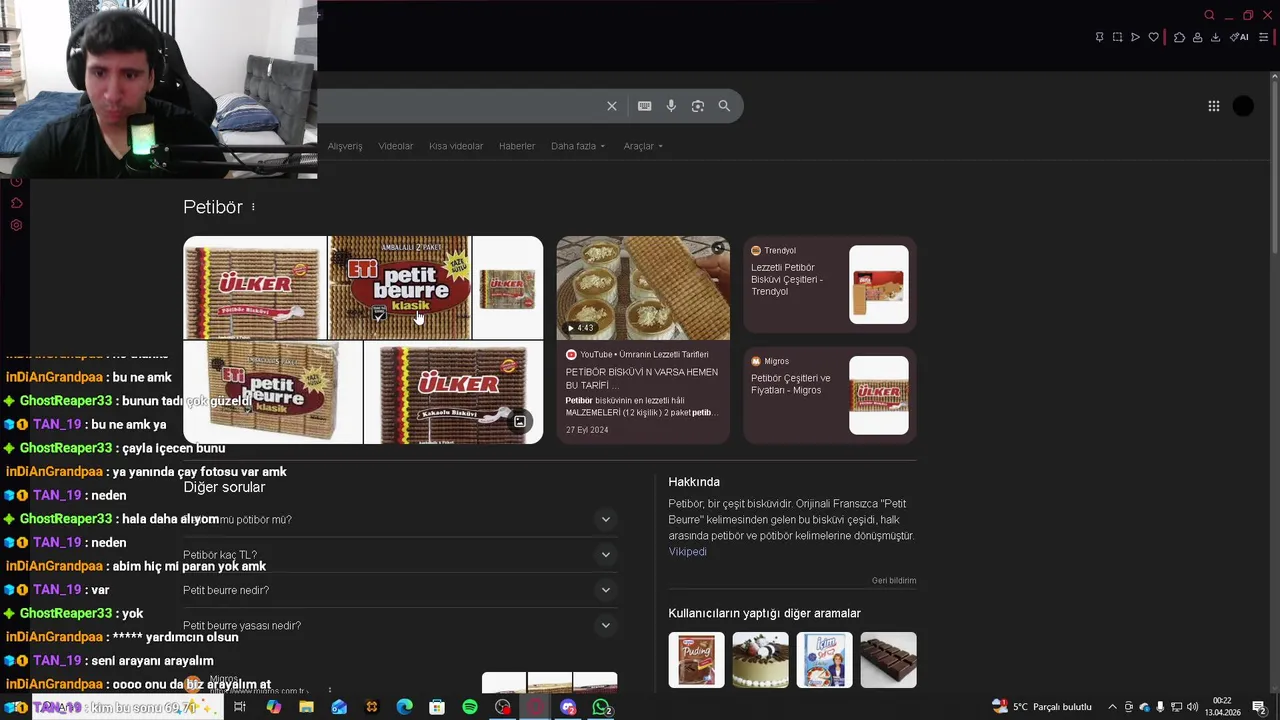Viewport: 1280px width, 720px height.
Task: Switch to the Kısa videolar tab
Action: pyautogui.click(x=456, y=146)
